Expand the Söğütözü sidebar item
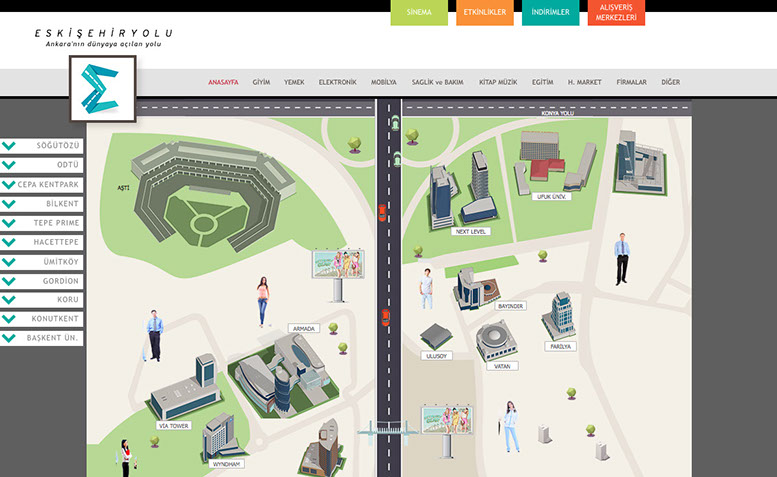Viewport: 777px width, 477px height. pyautogui.click(x=41, y=146)
